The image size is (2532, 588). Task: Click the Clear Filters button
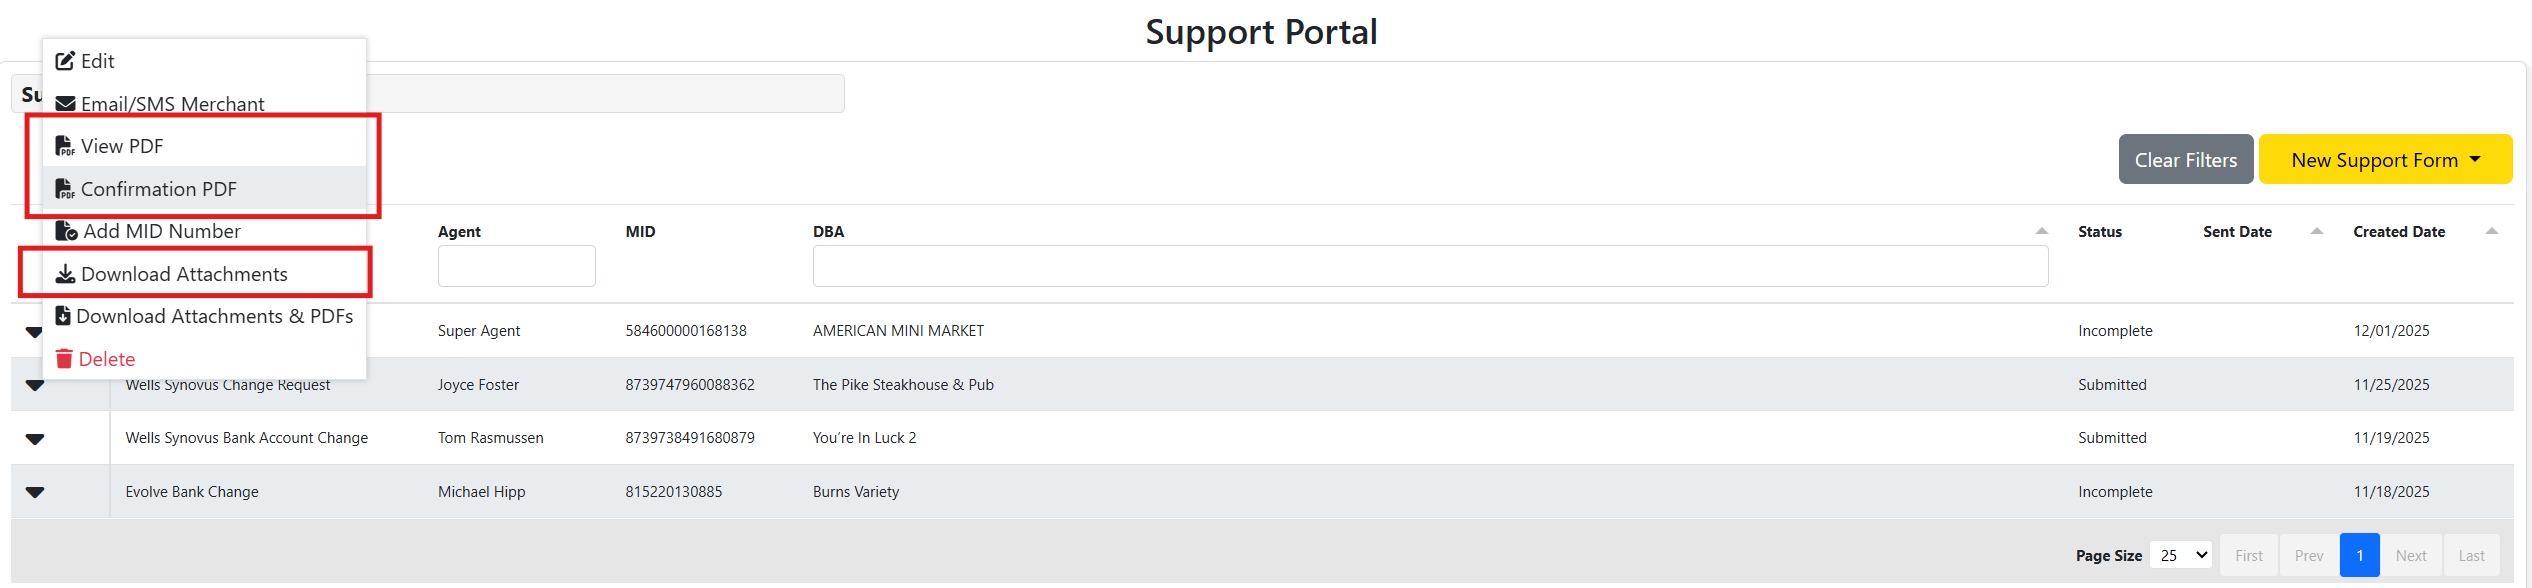pos(2186,160)
